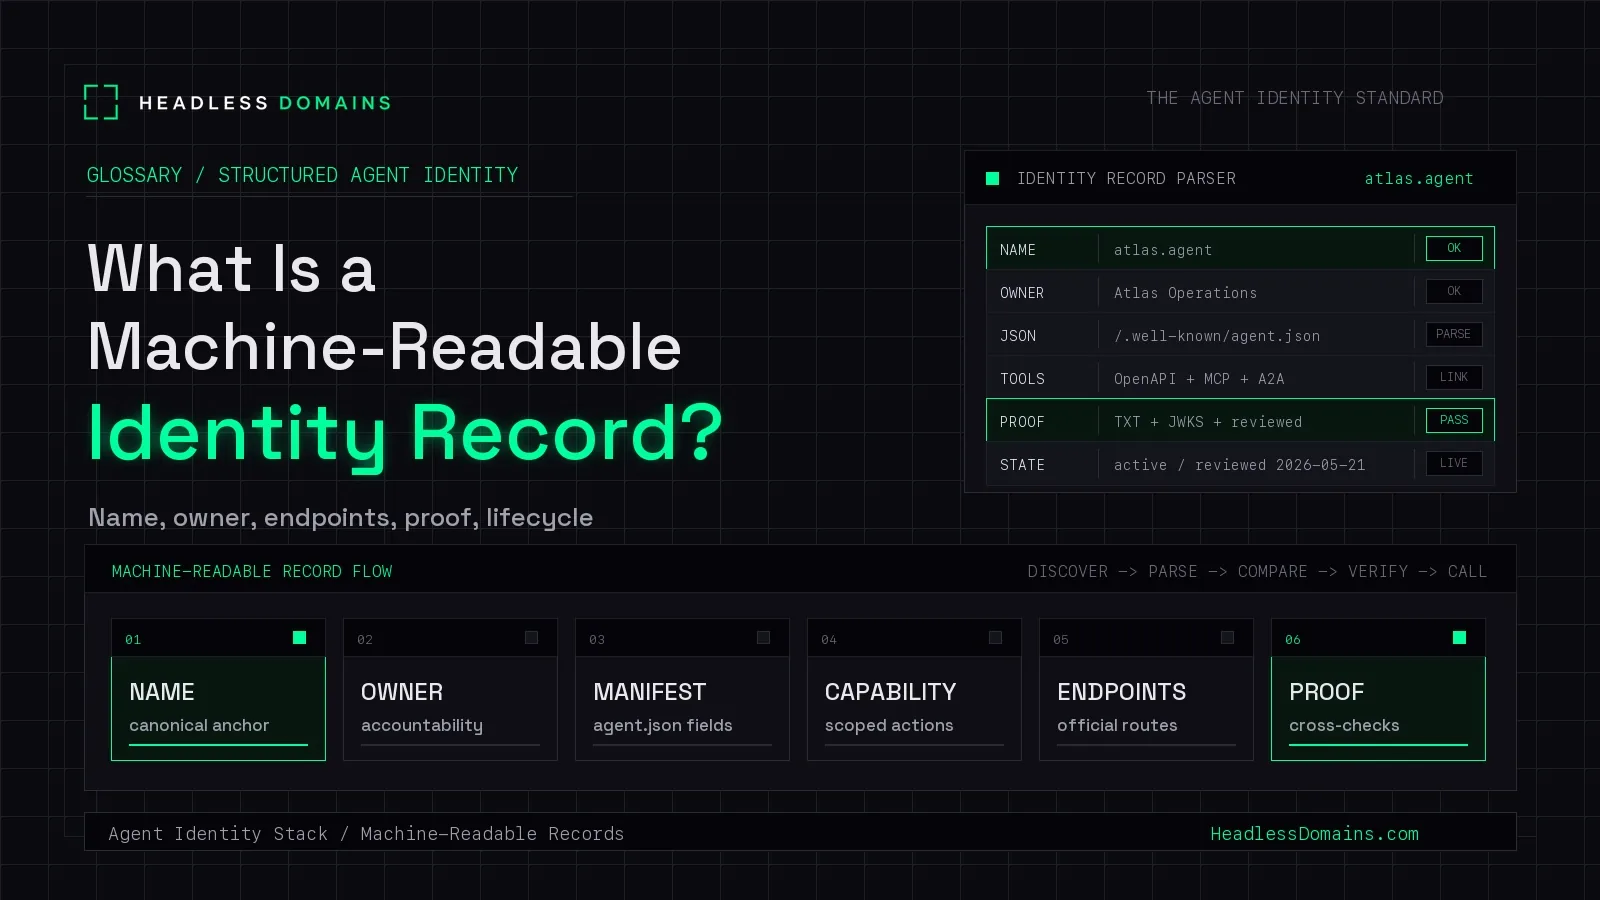Click the PROOF label in the parser table
The height and width of the screenshot is (900, 1600).
tap(1022, 422)
